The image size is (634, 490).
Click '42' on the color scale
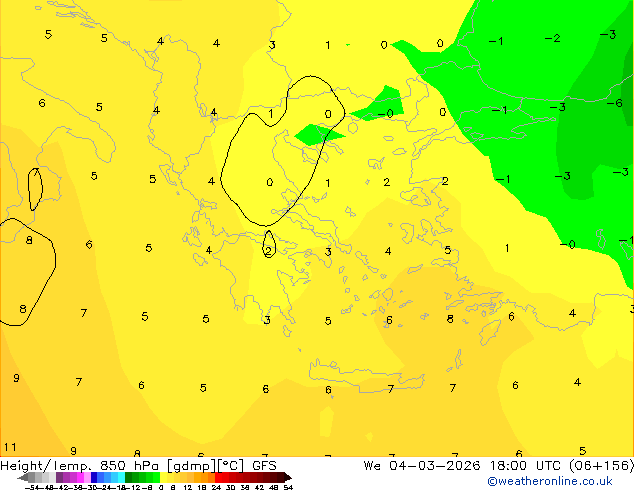pyautogui.click(x=259, y=487)
